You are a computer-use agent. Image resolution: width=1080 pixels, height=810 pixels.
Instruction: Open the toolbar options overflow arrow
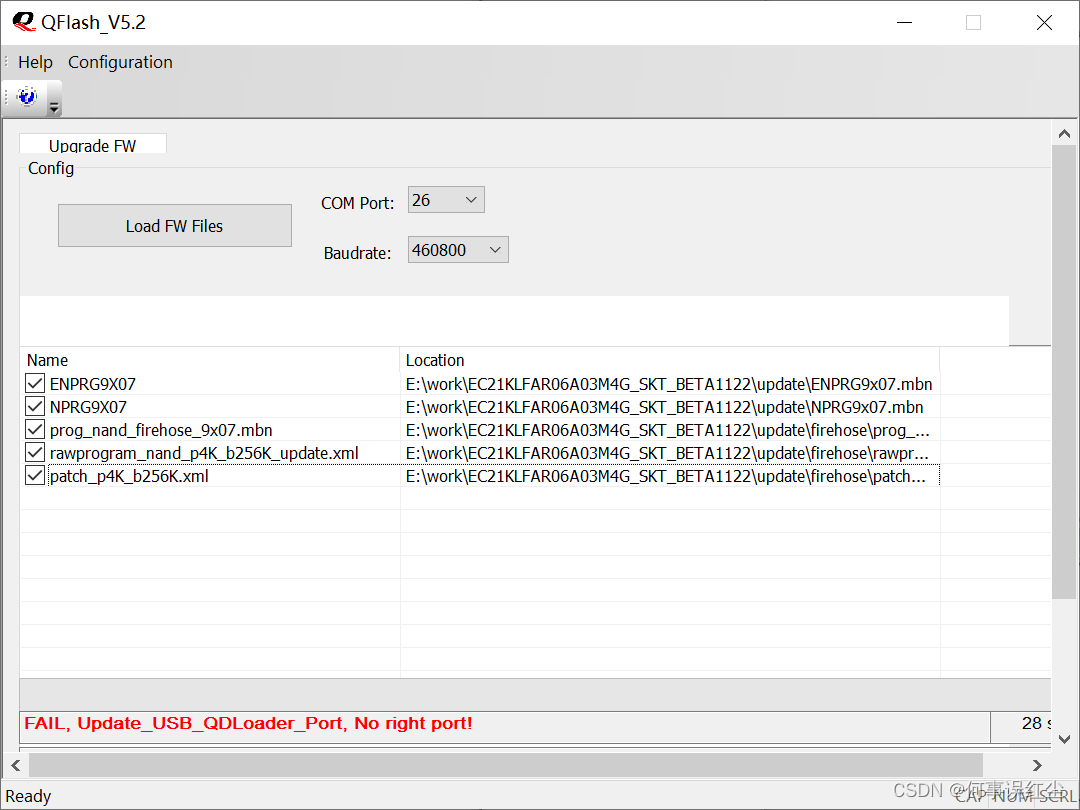coord(54,107)
